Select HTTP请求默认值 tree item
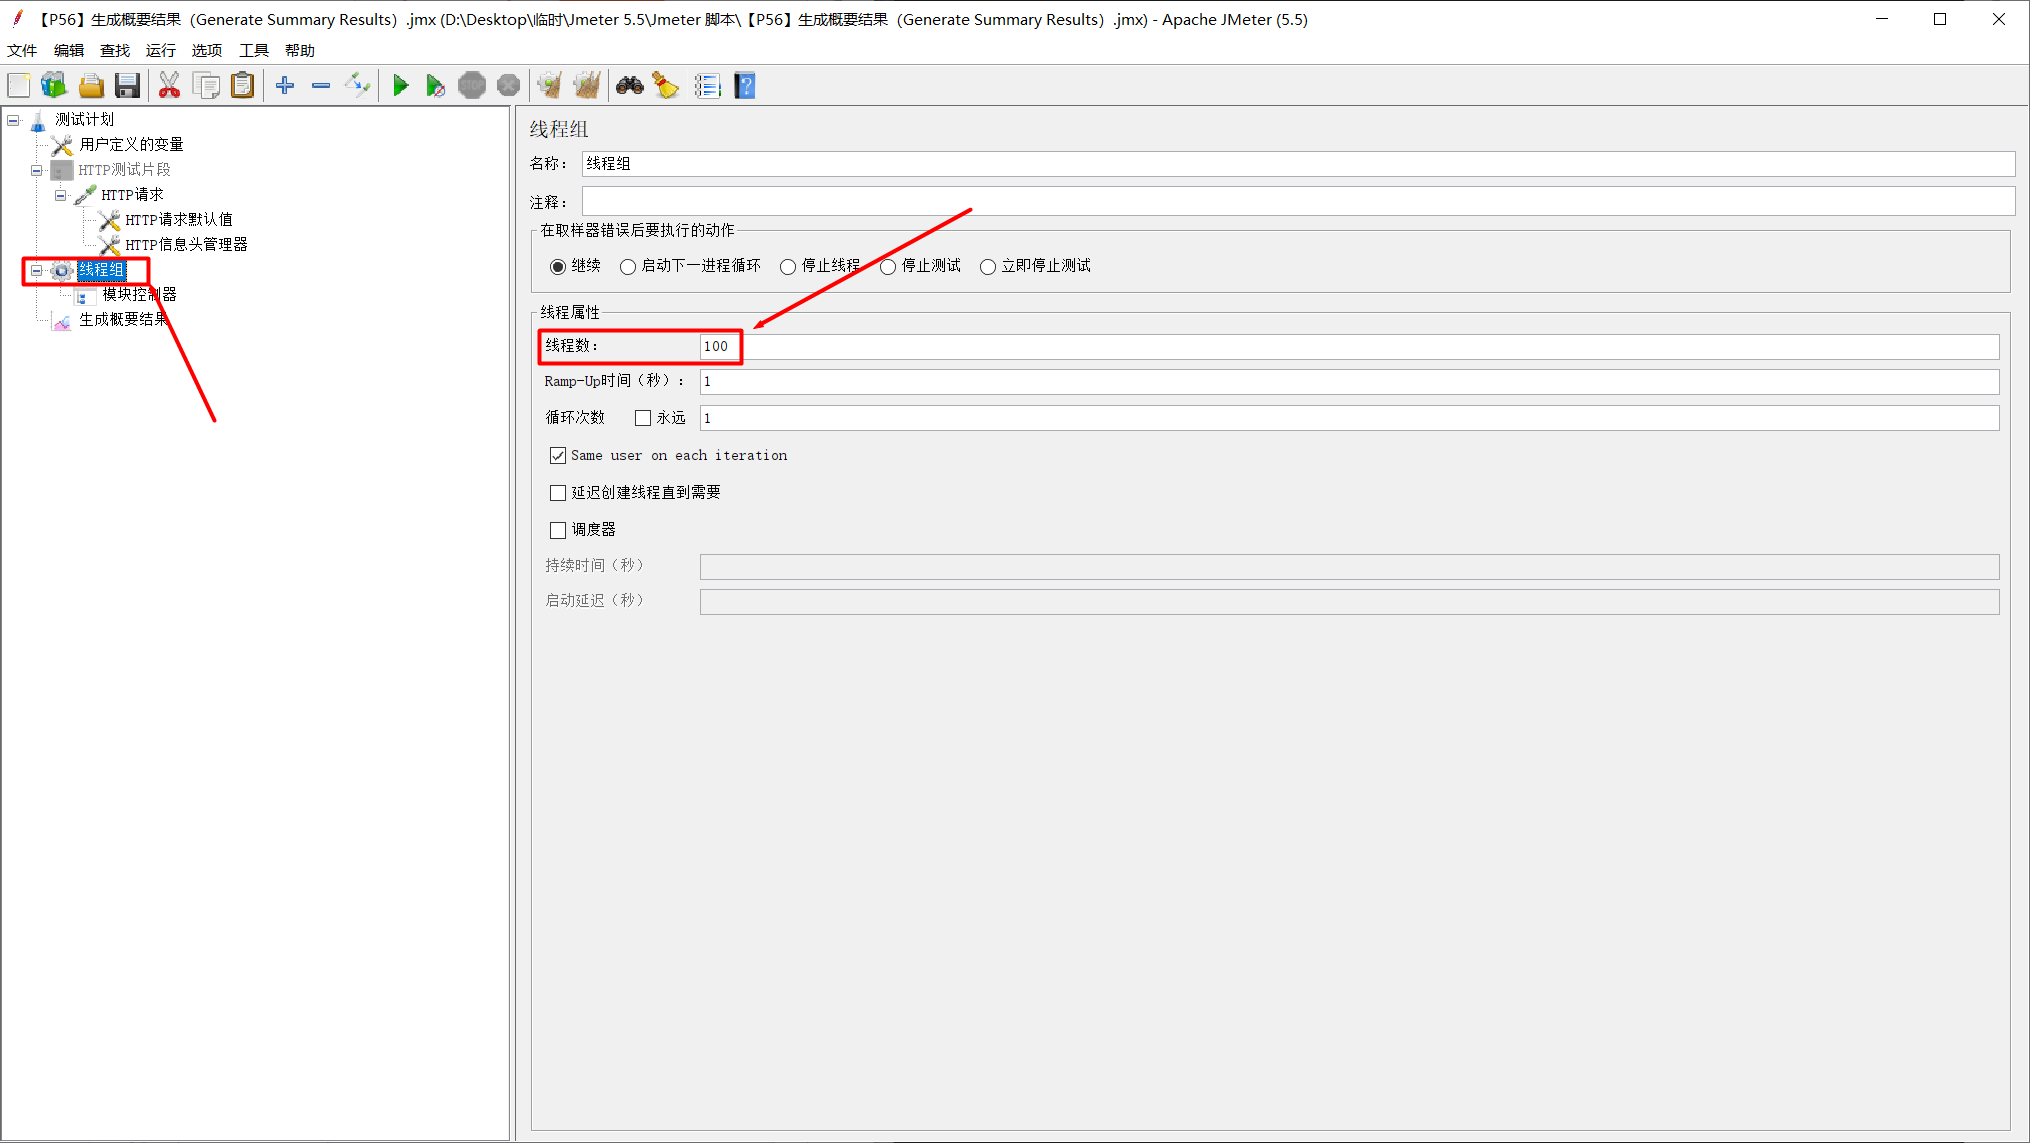The image size is (2030, 1143). [x=179, y=220]
